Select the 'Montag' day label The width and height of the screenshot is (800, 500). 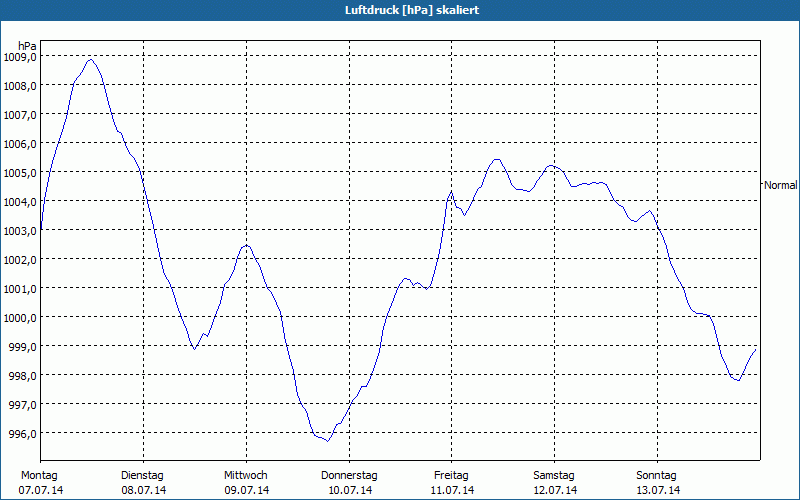[x=39, y=476]
